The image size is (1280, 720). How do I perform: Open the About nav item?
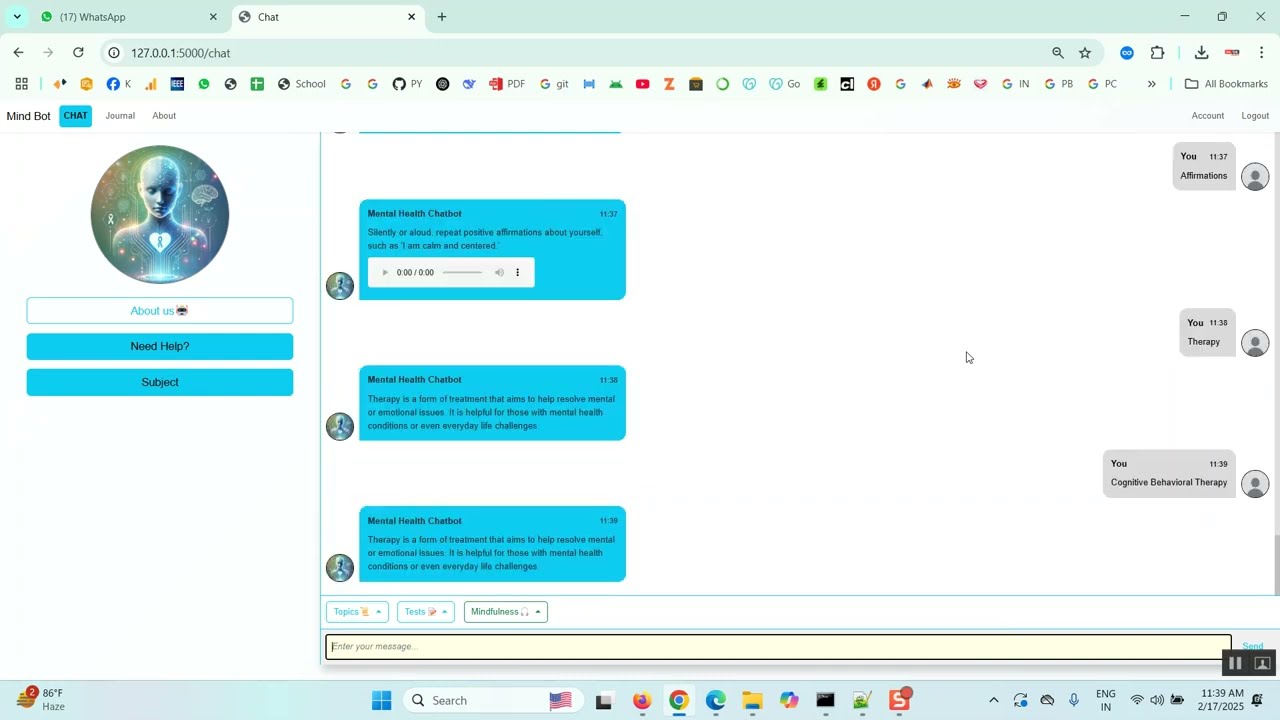coord(164,116)
